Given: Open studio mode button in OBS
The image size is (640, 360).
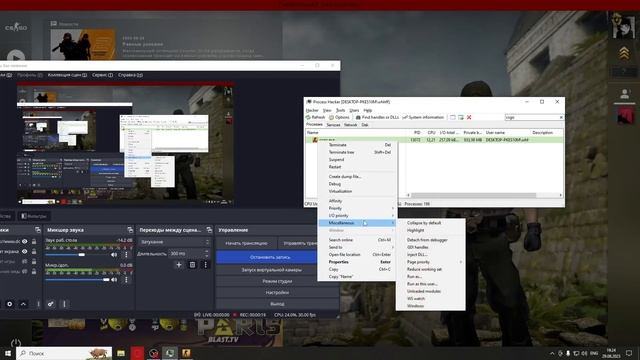Looking at the screenshot, I should [277, 281].
